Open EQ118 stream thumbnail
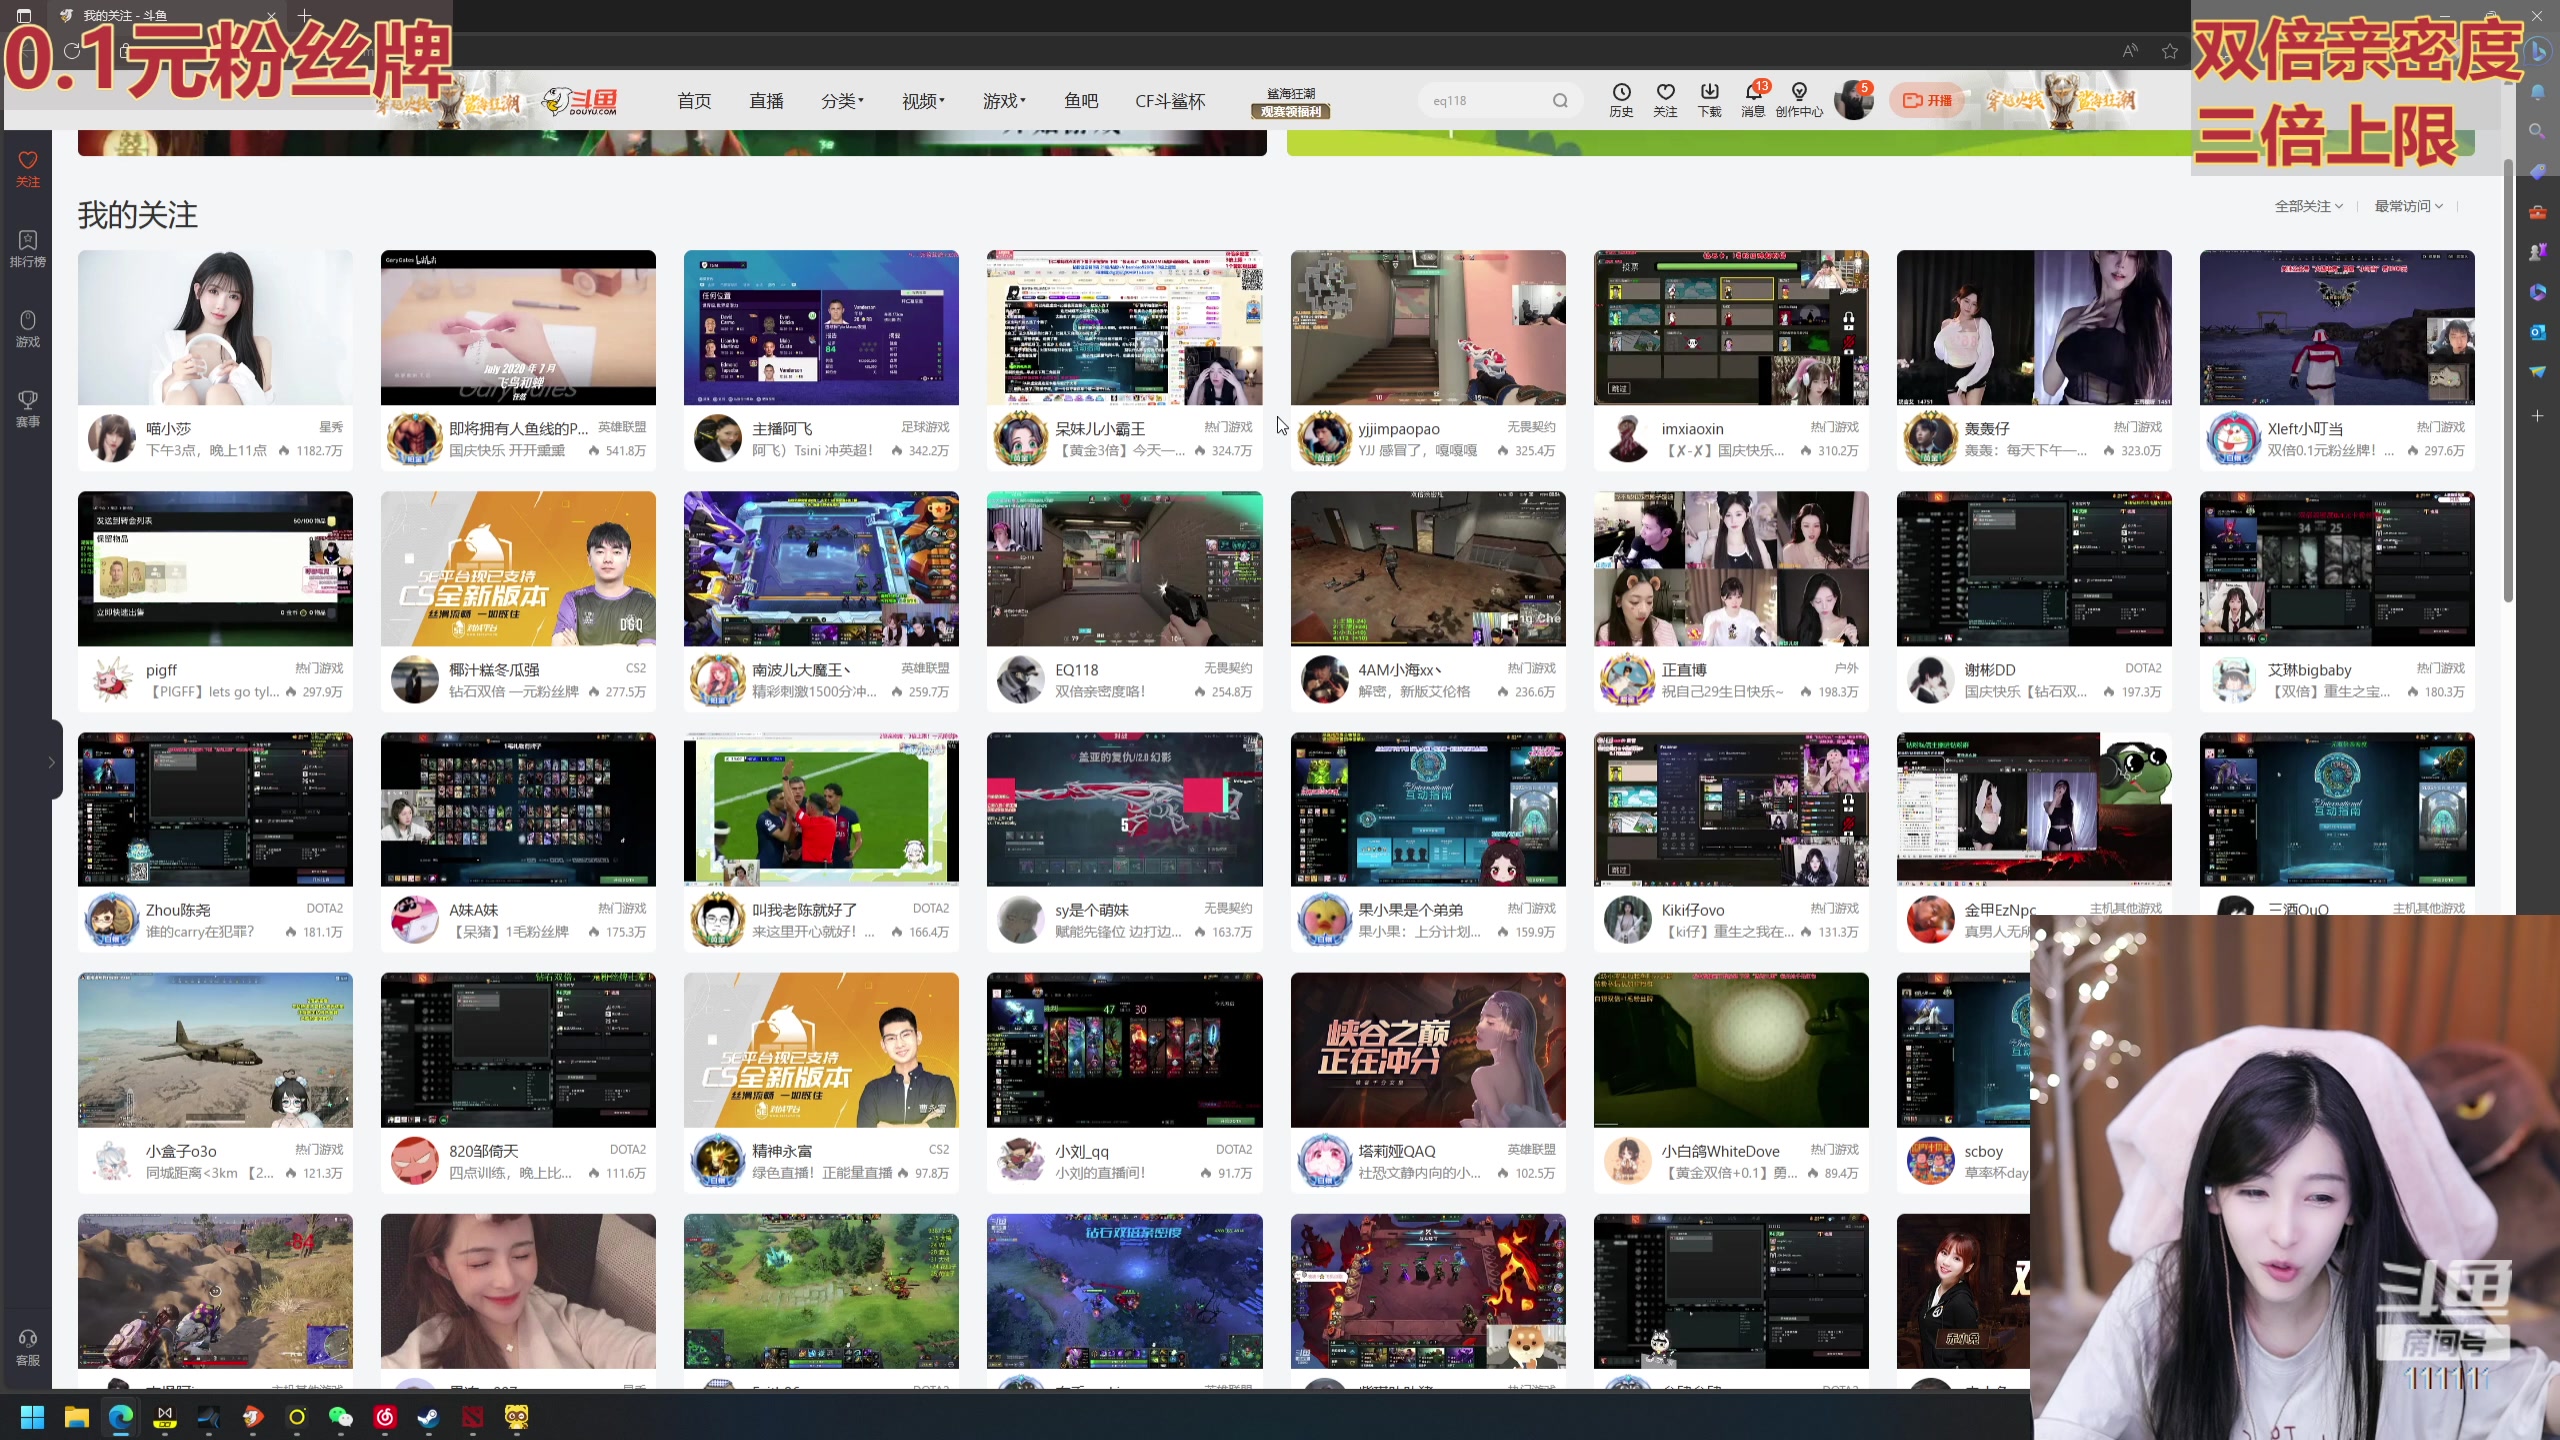 coord(1124,568)
